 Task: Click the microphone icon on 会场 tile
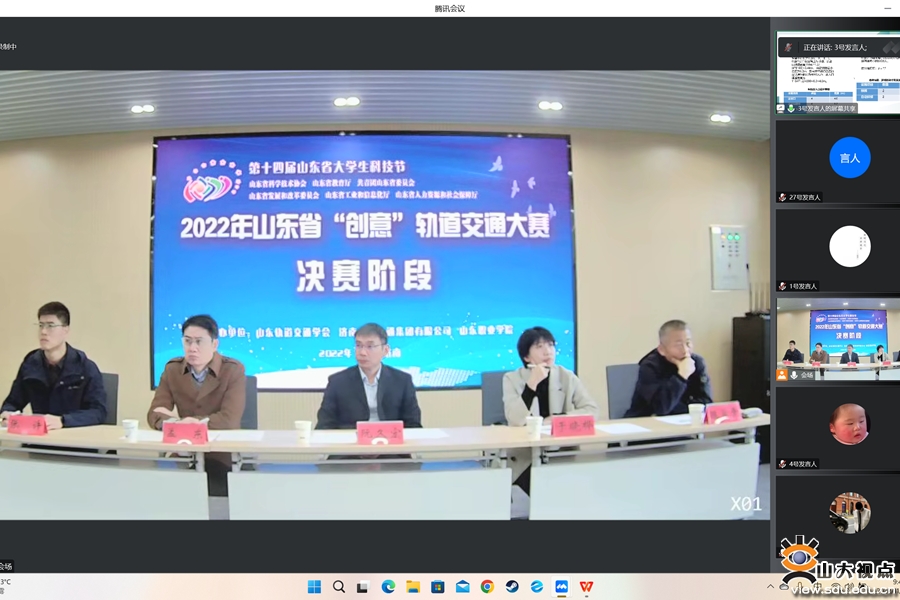pos(782,375)
